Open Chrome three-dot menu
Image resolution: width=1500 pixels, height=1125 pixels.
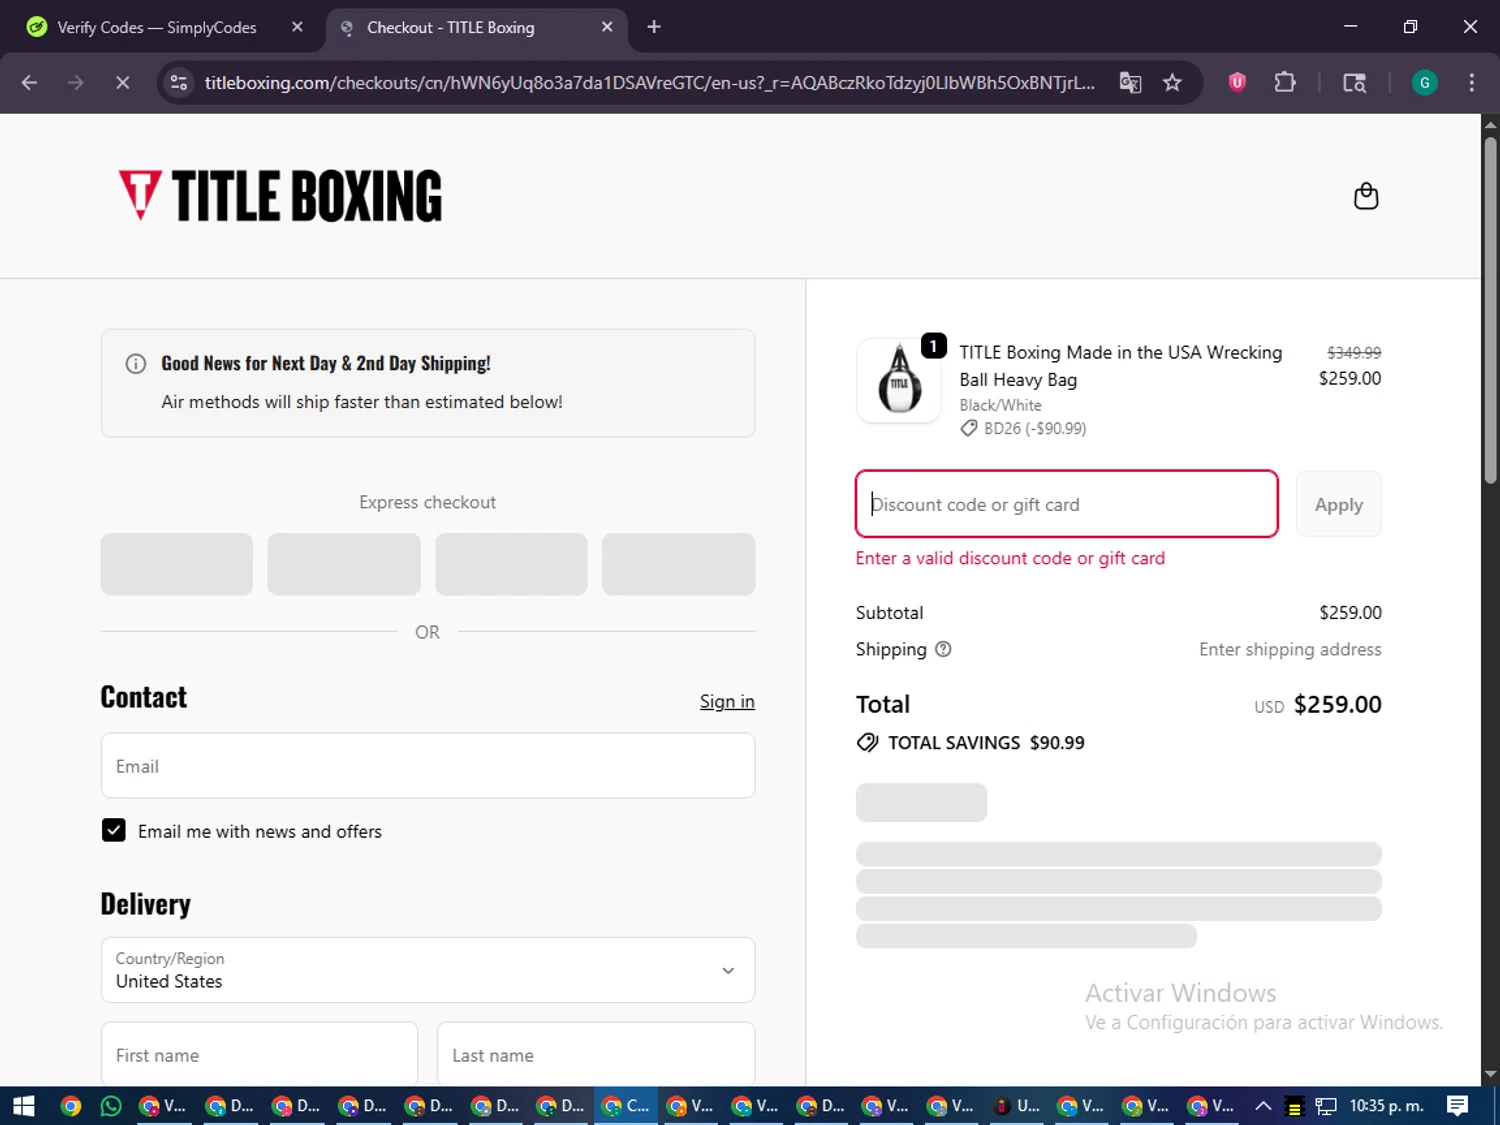(x=1471, y=82)
